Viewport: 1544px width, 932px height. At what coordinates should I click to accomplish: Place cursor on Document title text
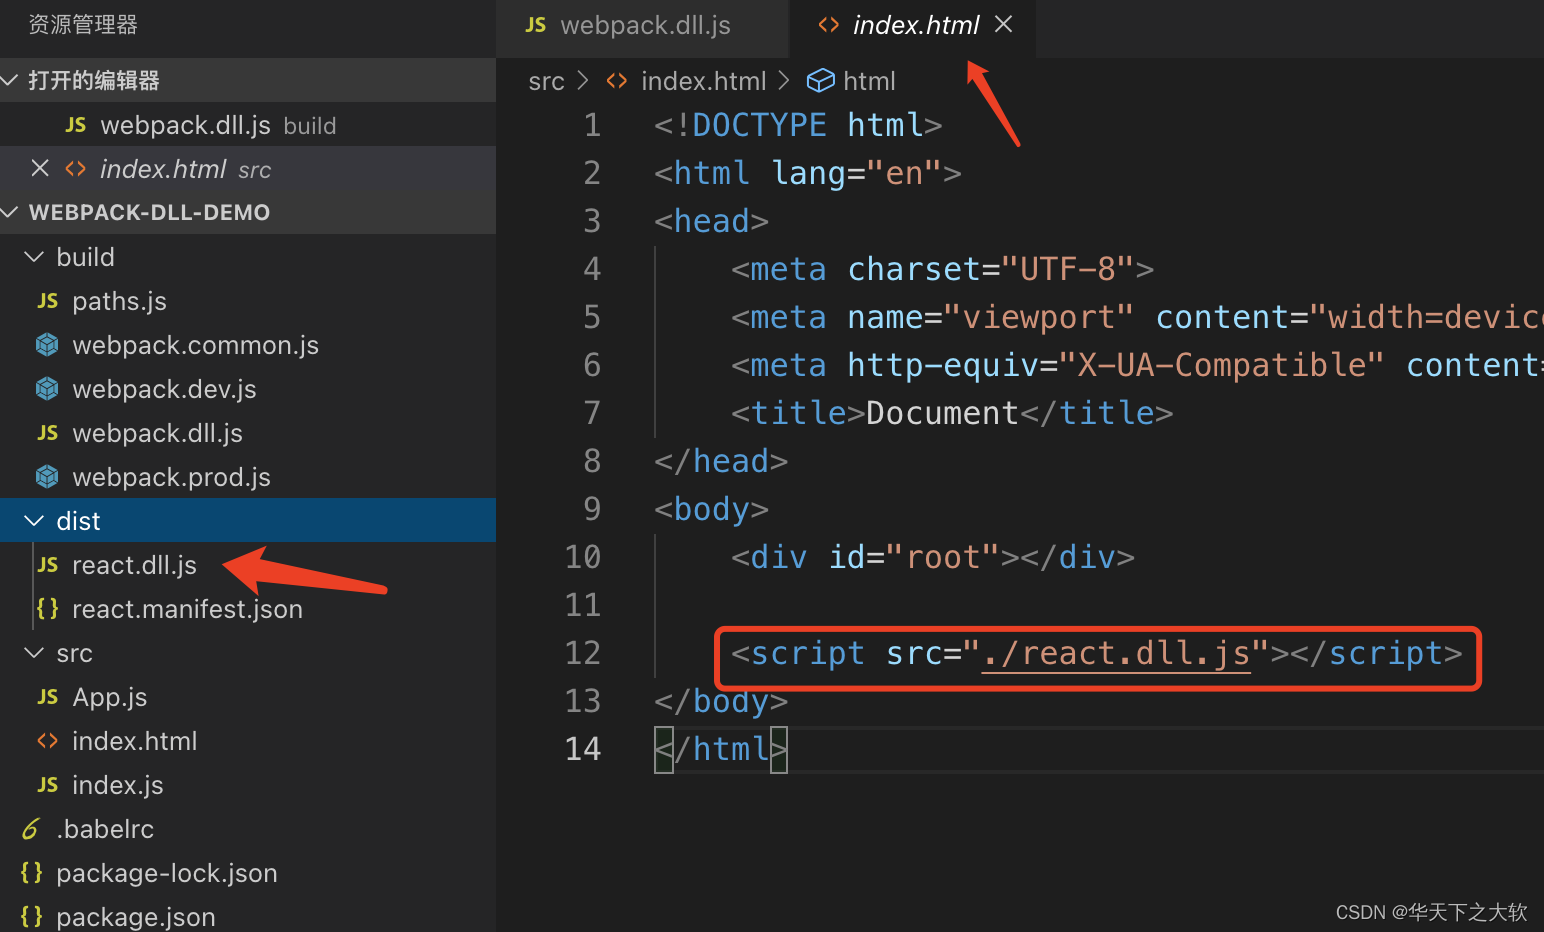(942, 413)
